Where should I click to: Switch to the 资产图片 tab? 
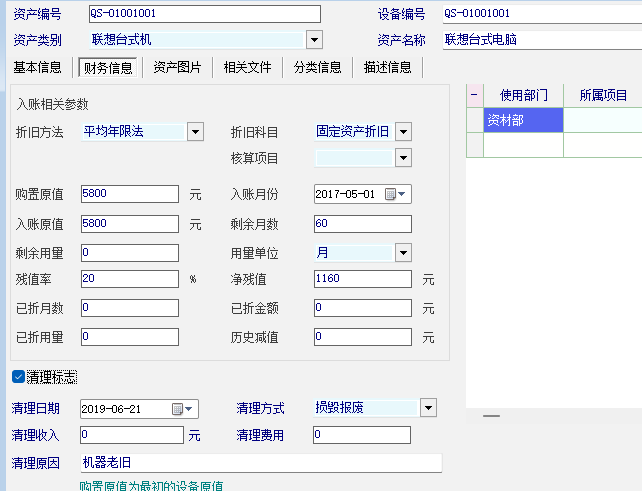click(177, 67)
